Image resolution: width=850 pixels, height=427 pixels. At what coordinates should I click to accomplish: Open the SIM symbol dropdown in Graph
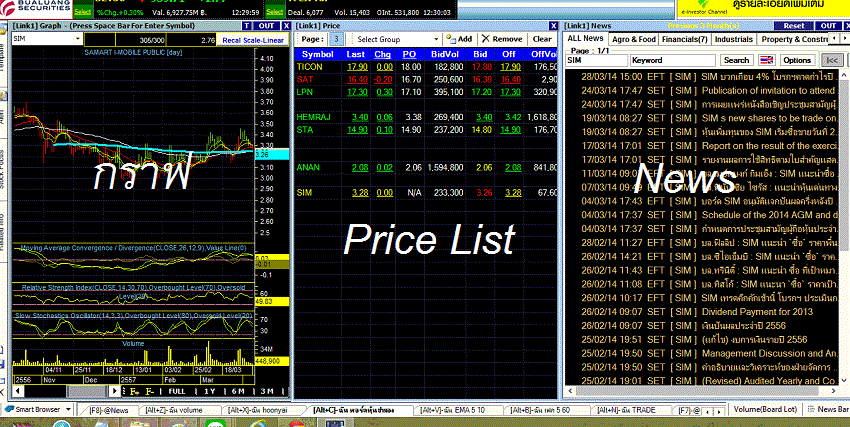[78, 39]
